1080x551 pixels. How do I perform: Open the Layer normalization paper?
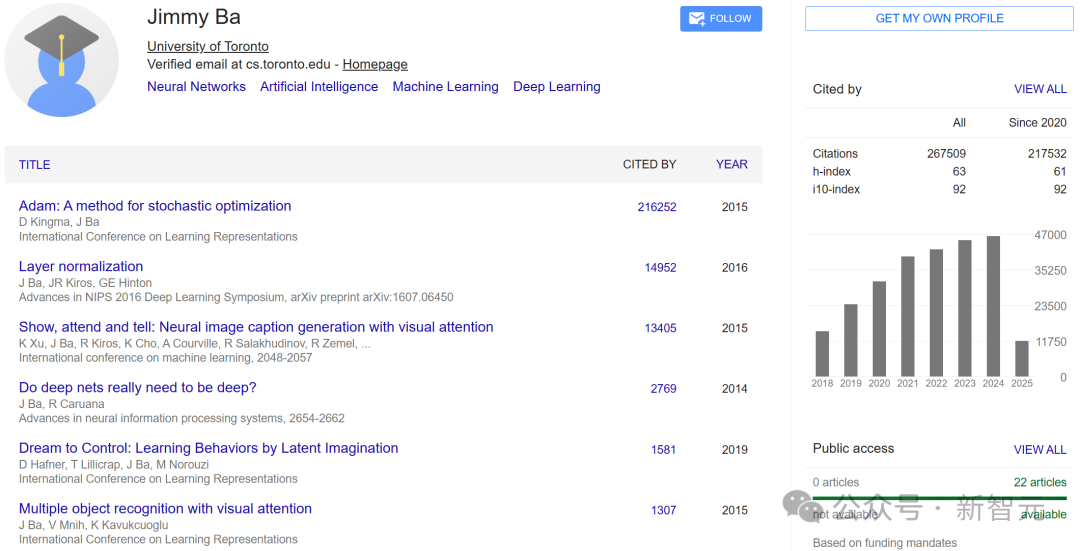(x=81, y=267)
